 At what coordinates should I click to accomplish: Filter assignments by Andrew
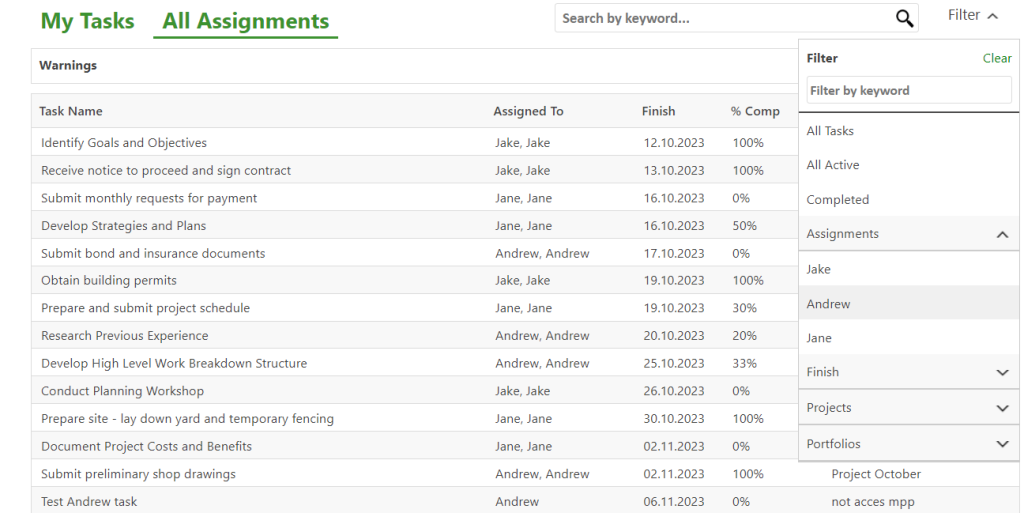click(x=828, y=304)
